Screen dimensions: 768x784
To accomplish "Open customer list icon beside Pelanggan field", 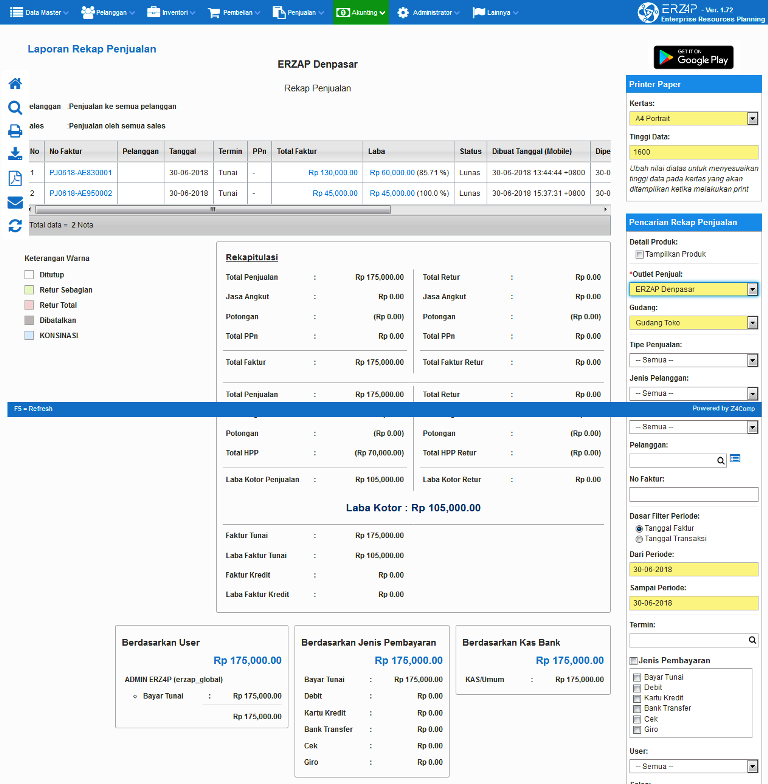I will (734, 458).
